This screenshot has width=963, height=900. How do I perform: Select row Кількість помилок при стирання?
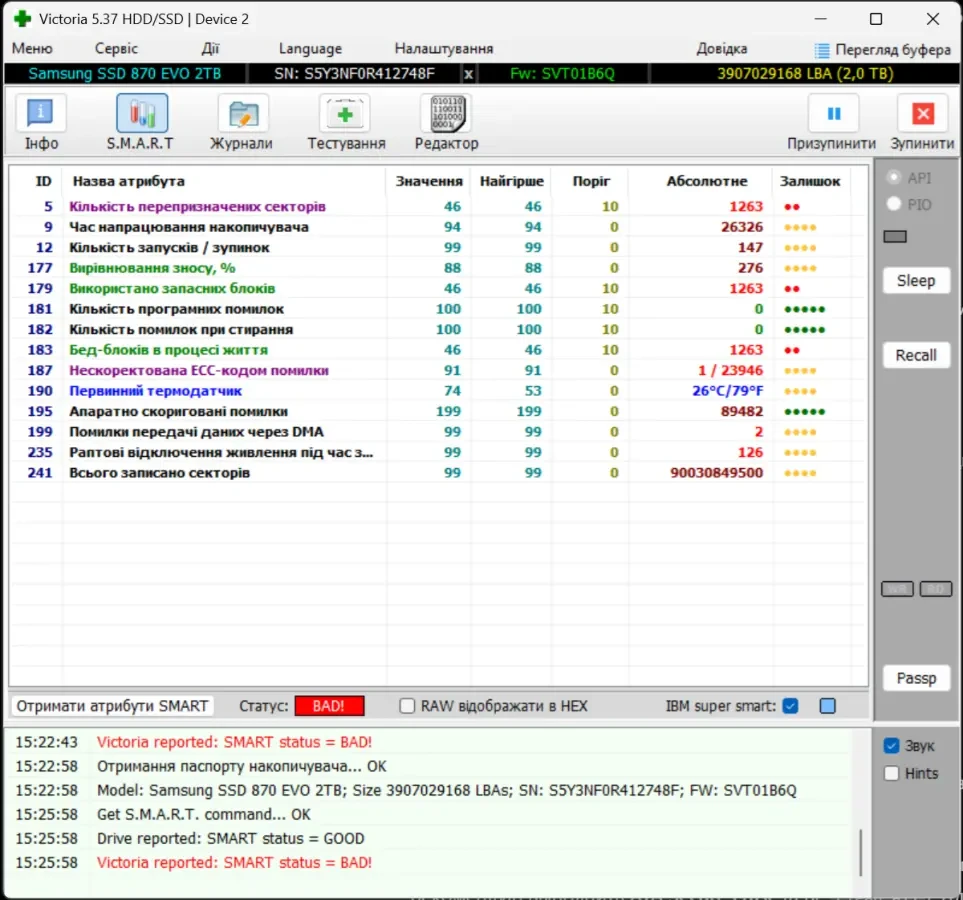439,329
